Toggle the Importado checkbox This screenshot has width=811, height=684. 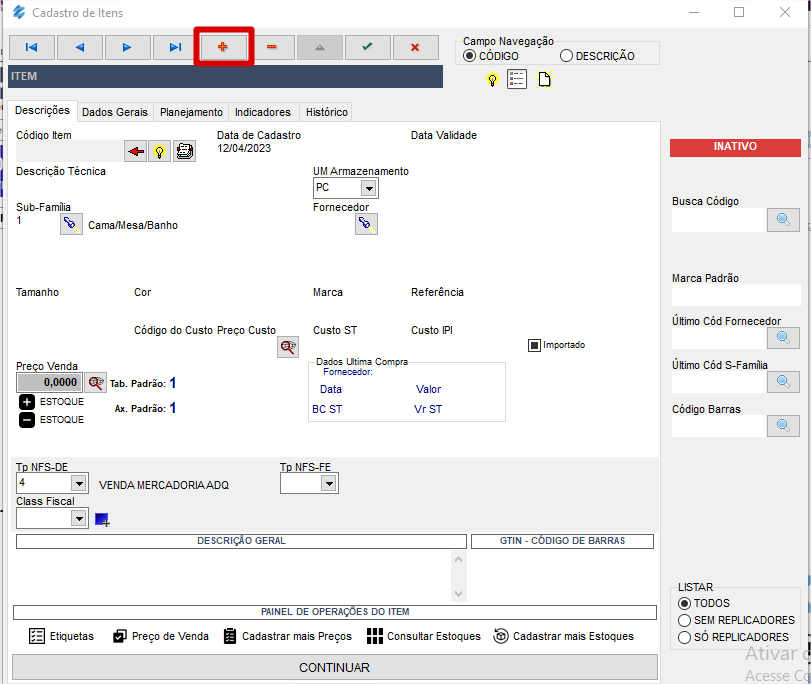coord(534,345)
